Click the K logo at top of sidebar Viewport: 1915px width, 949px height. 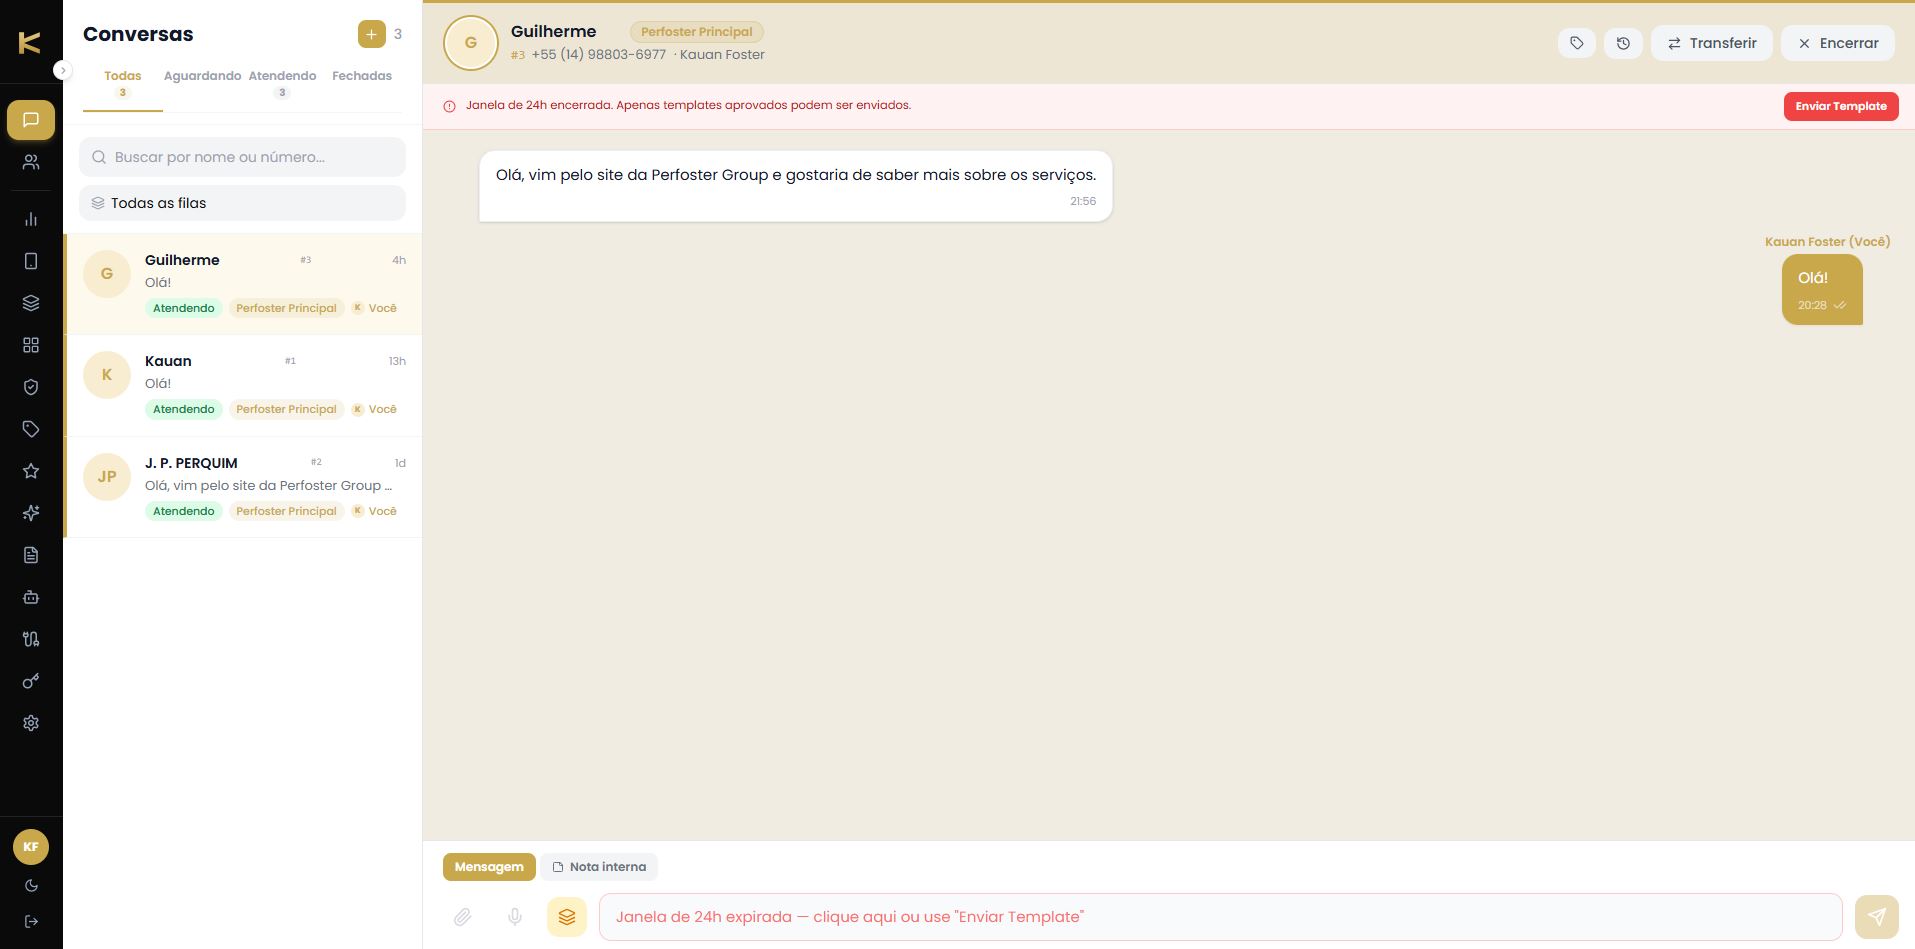tap(30, 42)
